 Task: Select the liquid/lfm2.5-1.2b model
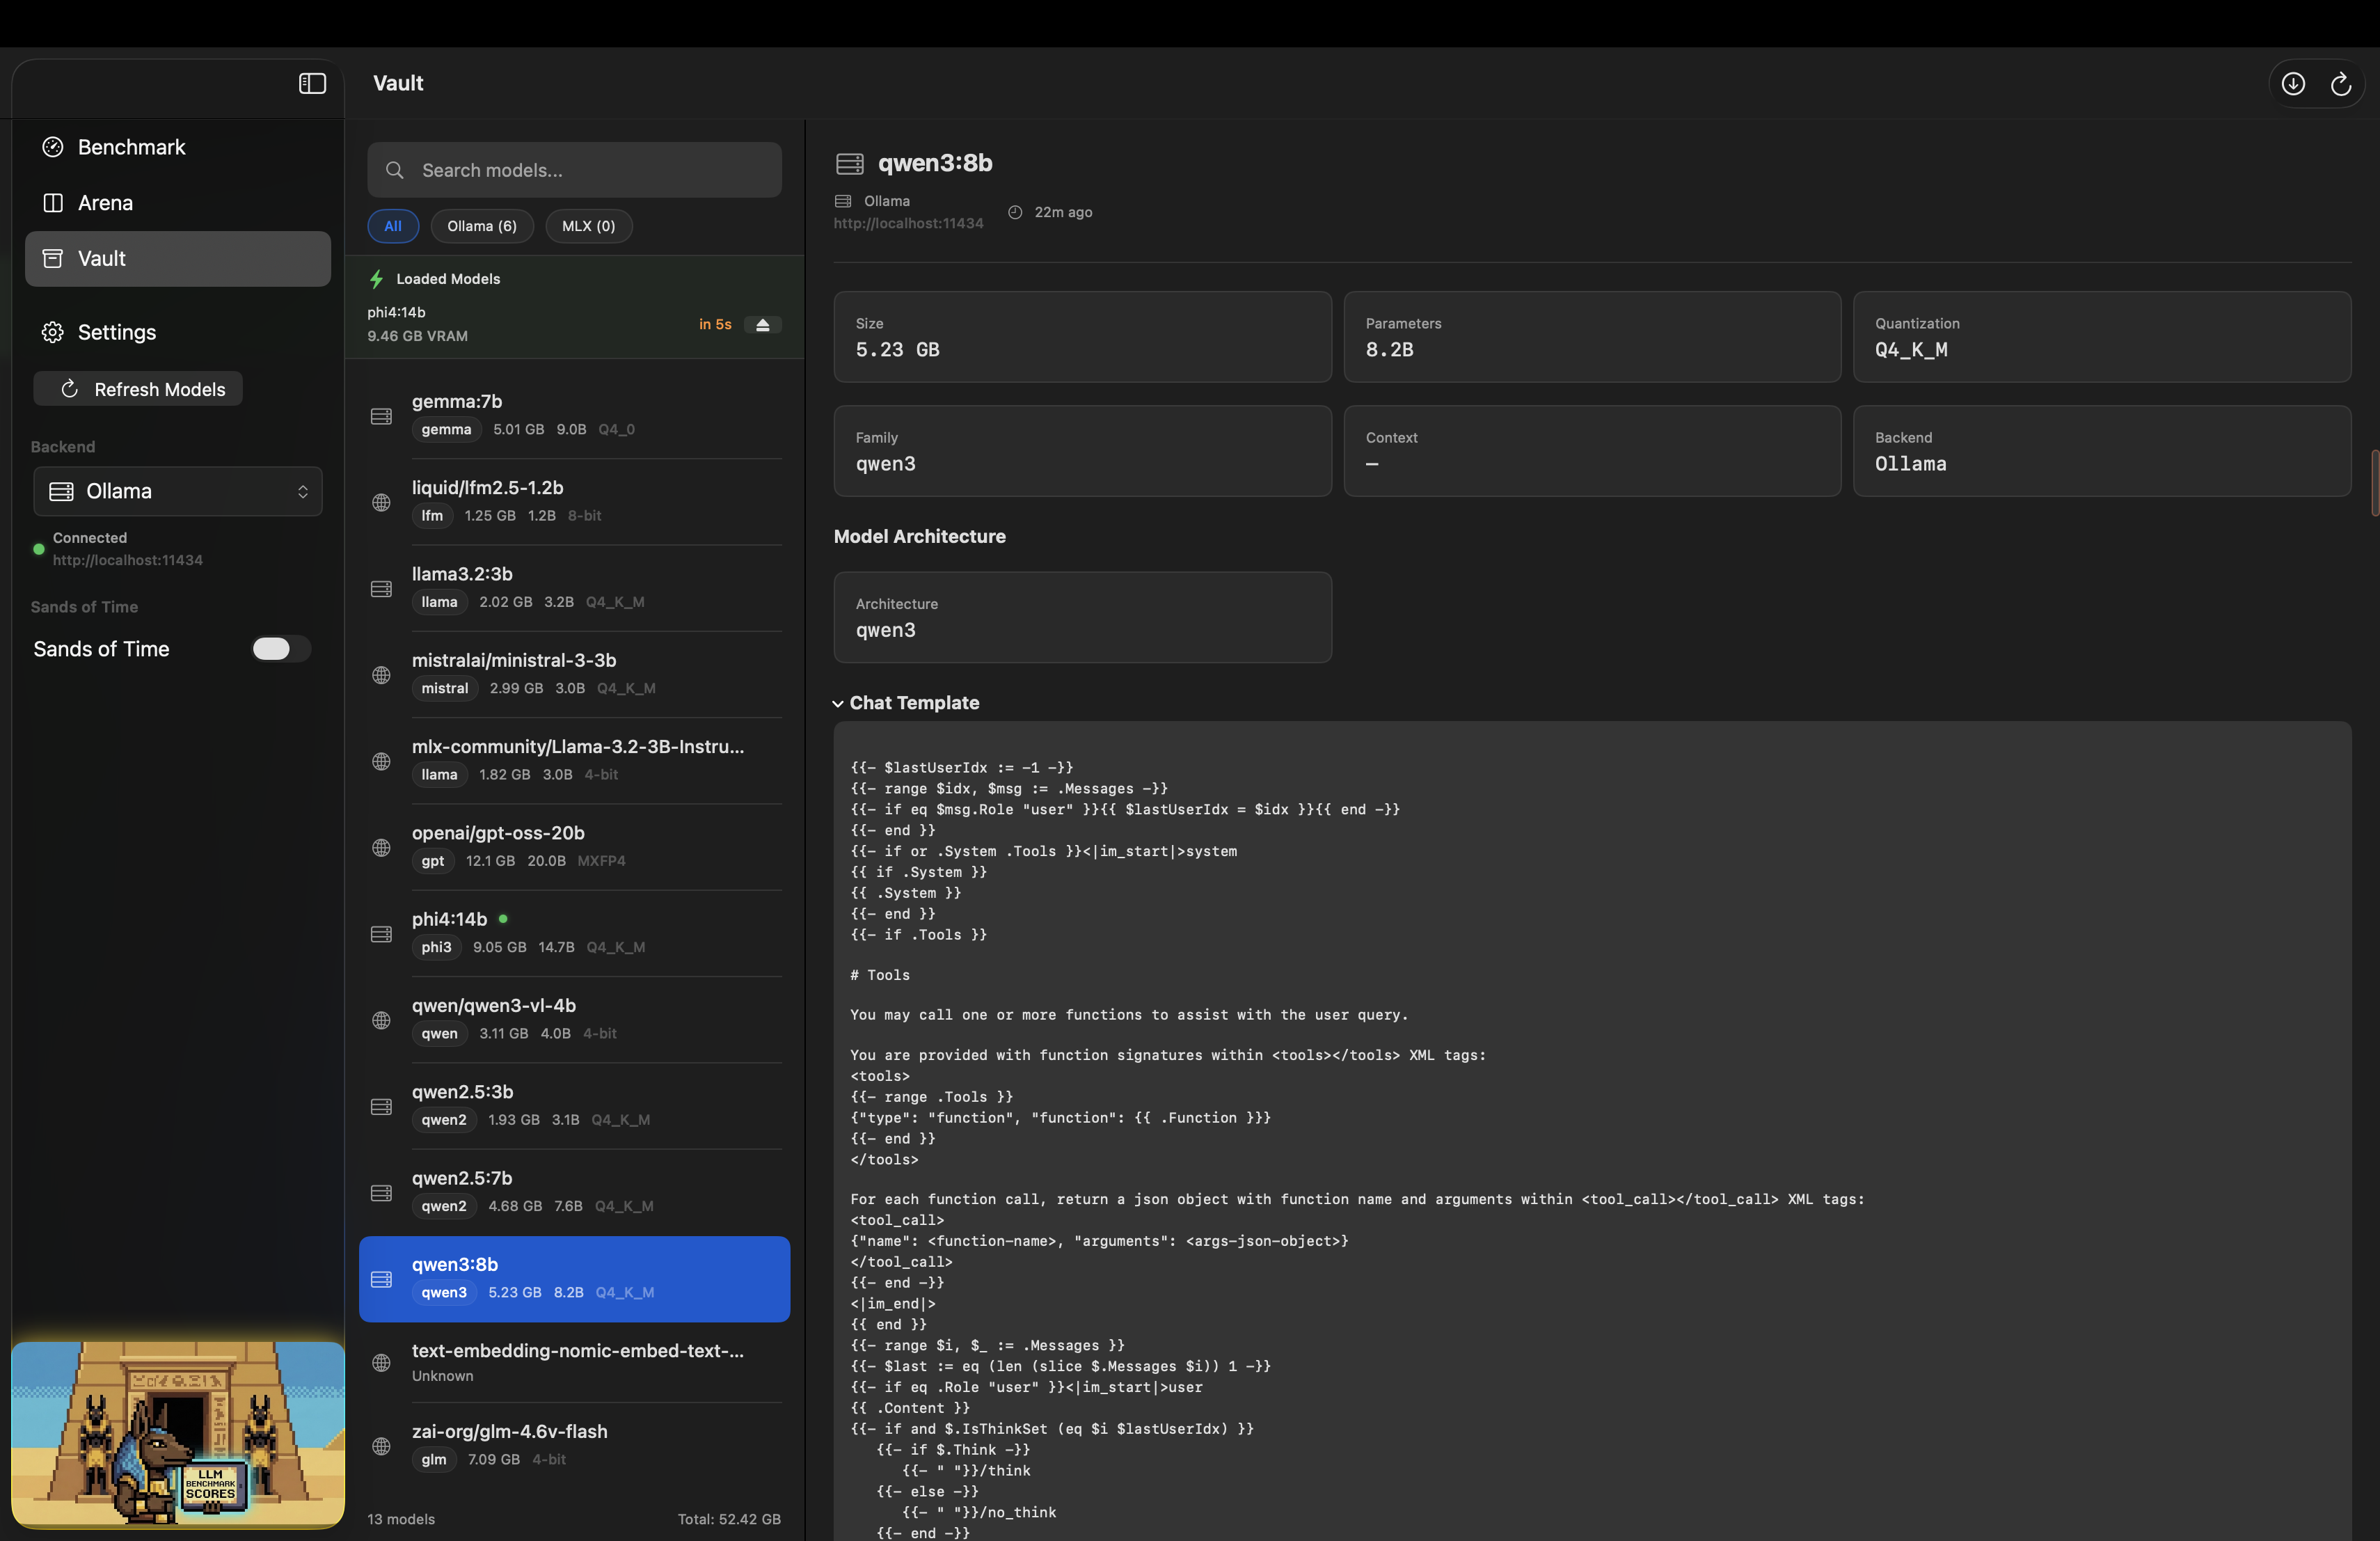(x=575, y=502)
